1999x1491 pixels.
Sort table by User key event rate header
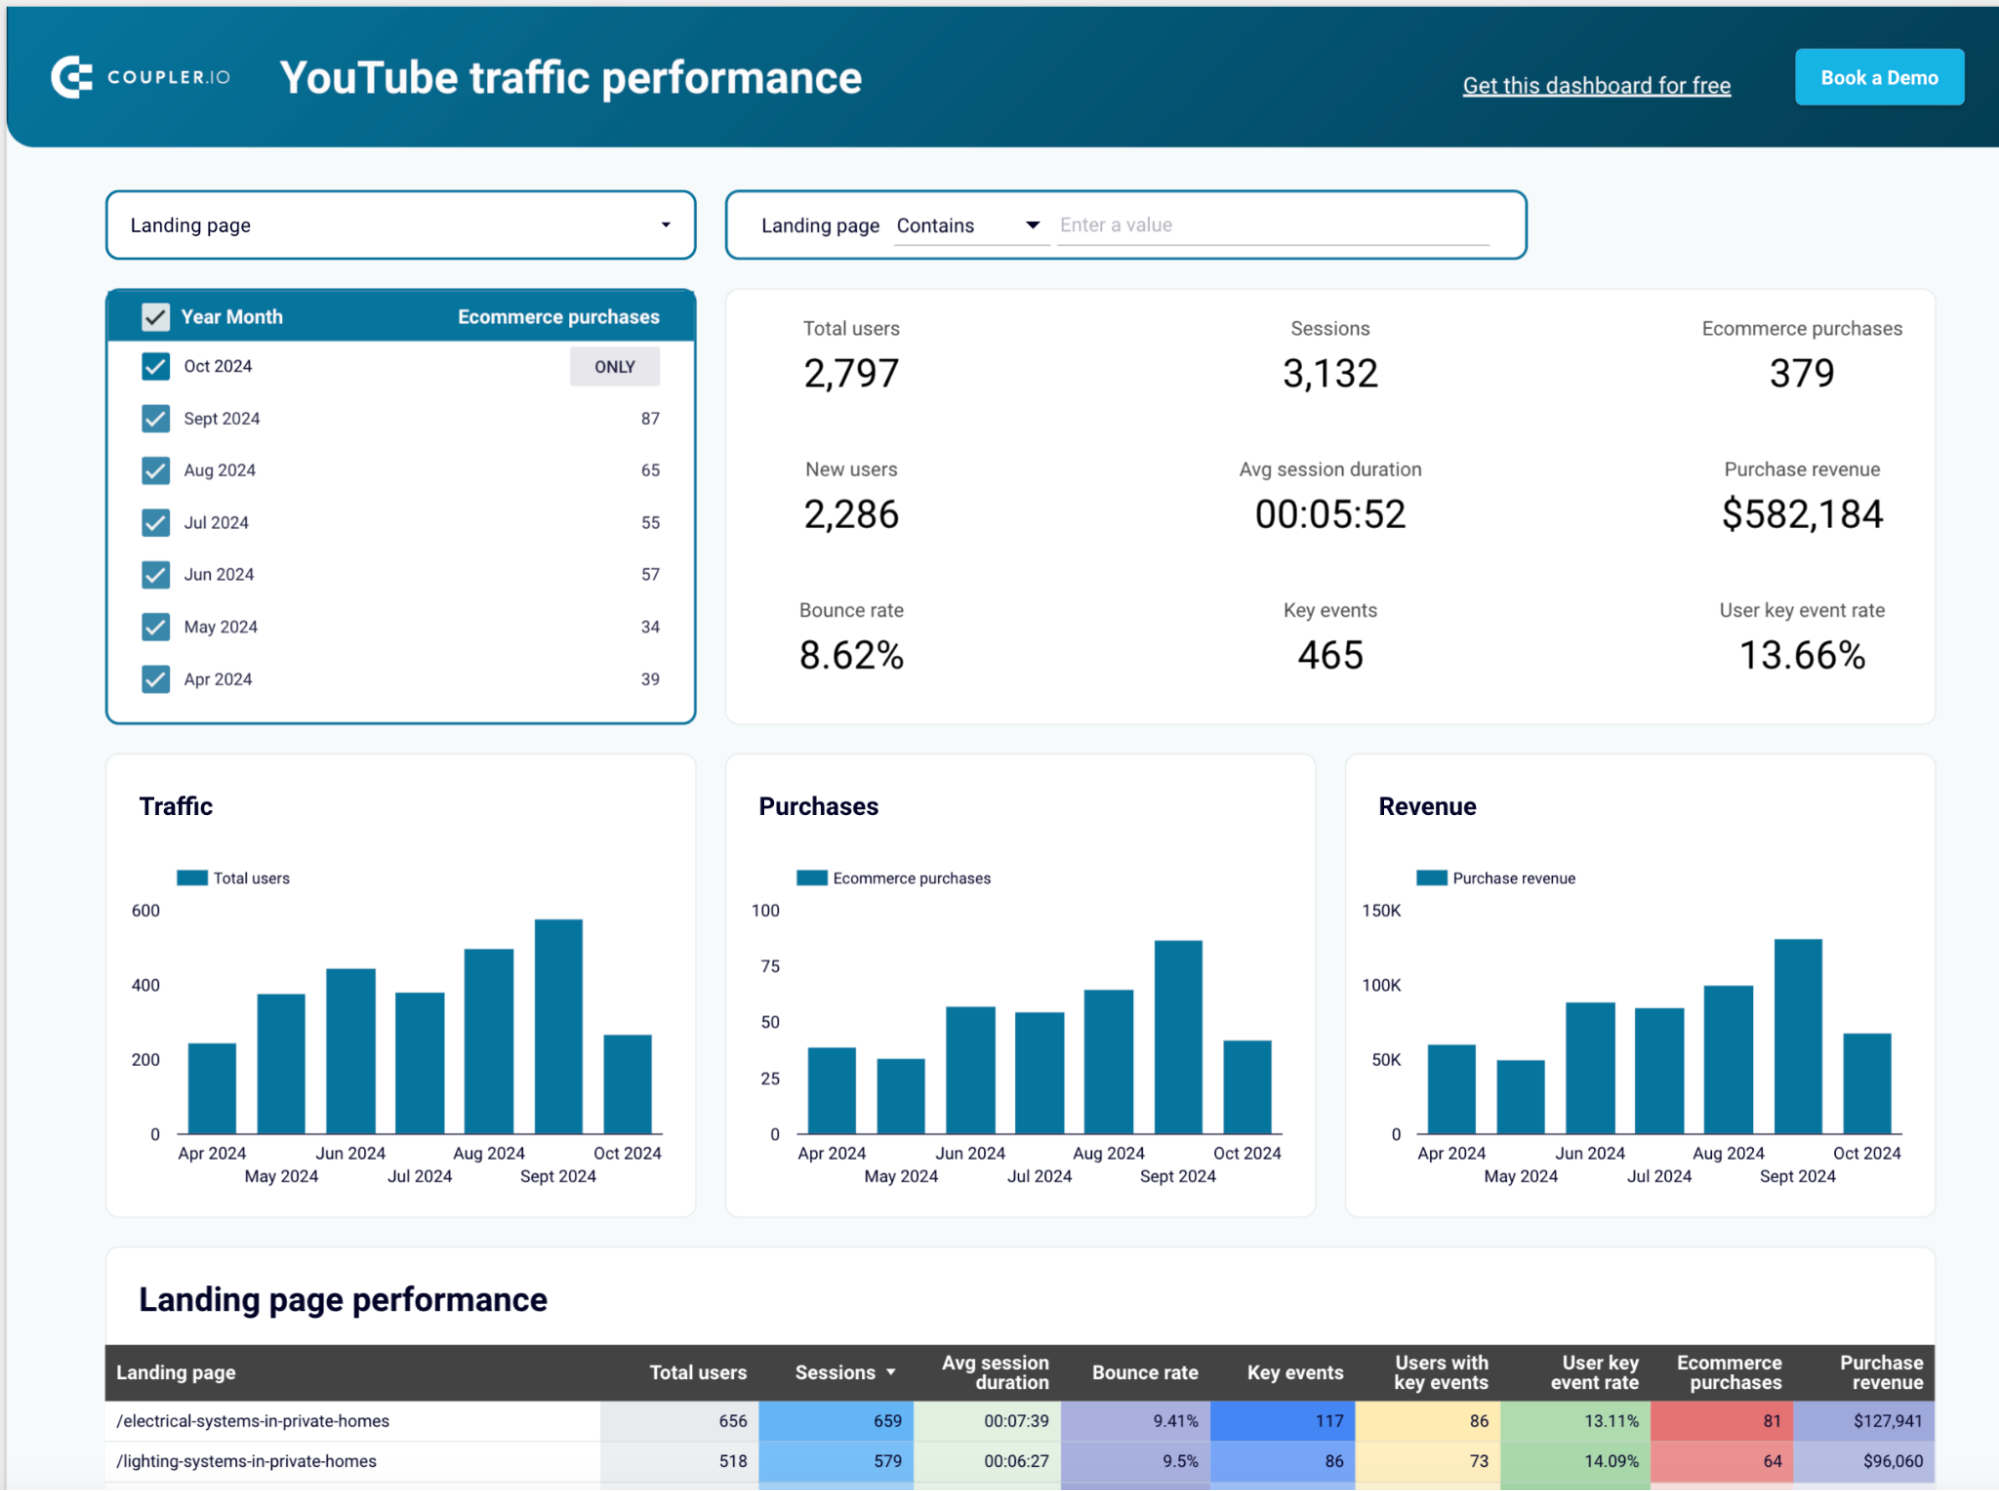[1594, 1372]
